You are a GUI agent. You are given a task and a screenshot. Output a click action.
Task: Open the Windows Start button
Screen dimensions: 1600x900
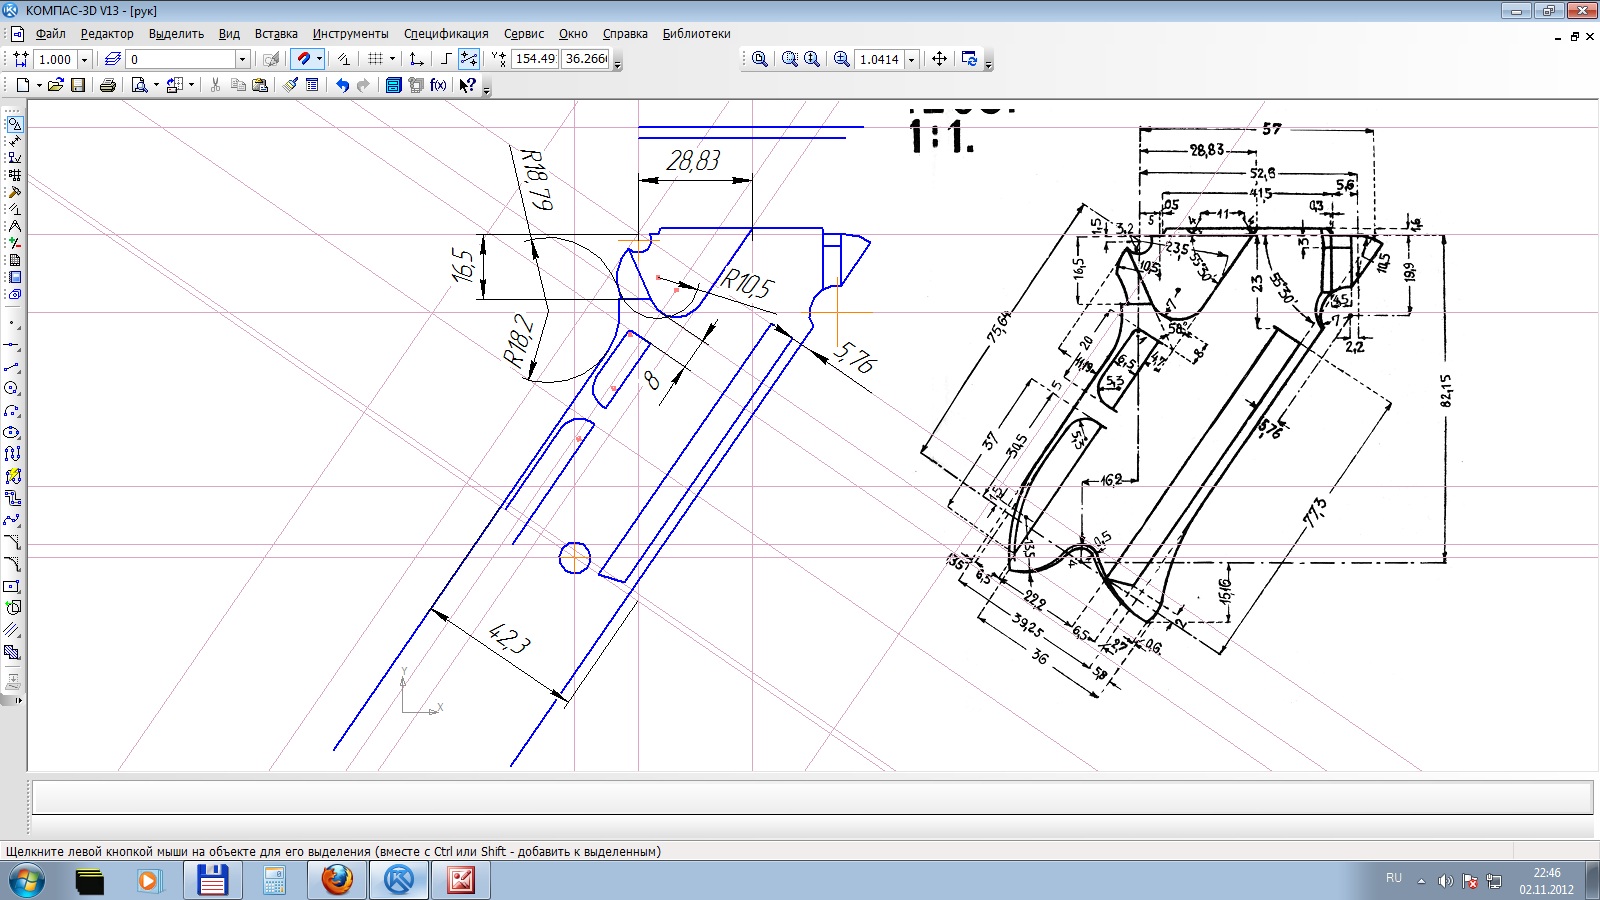click(27, 881)
